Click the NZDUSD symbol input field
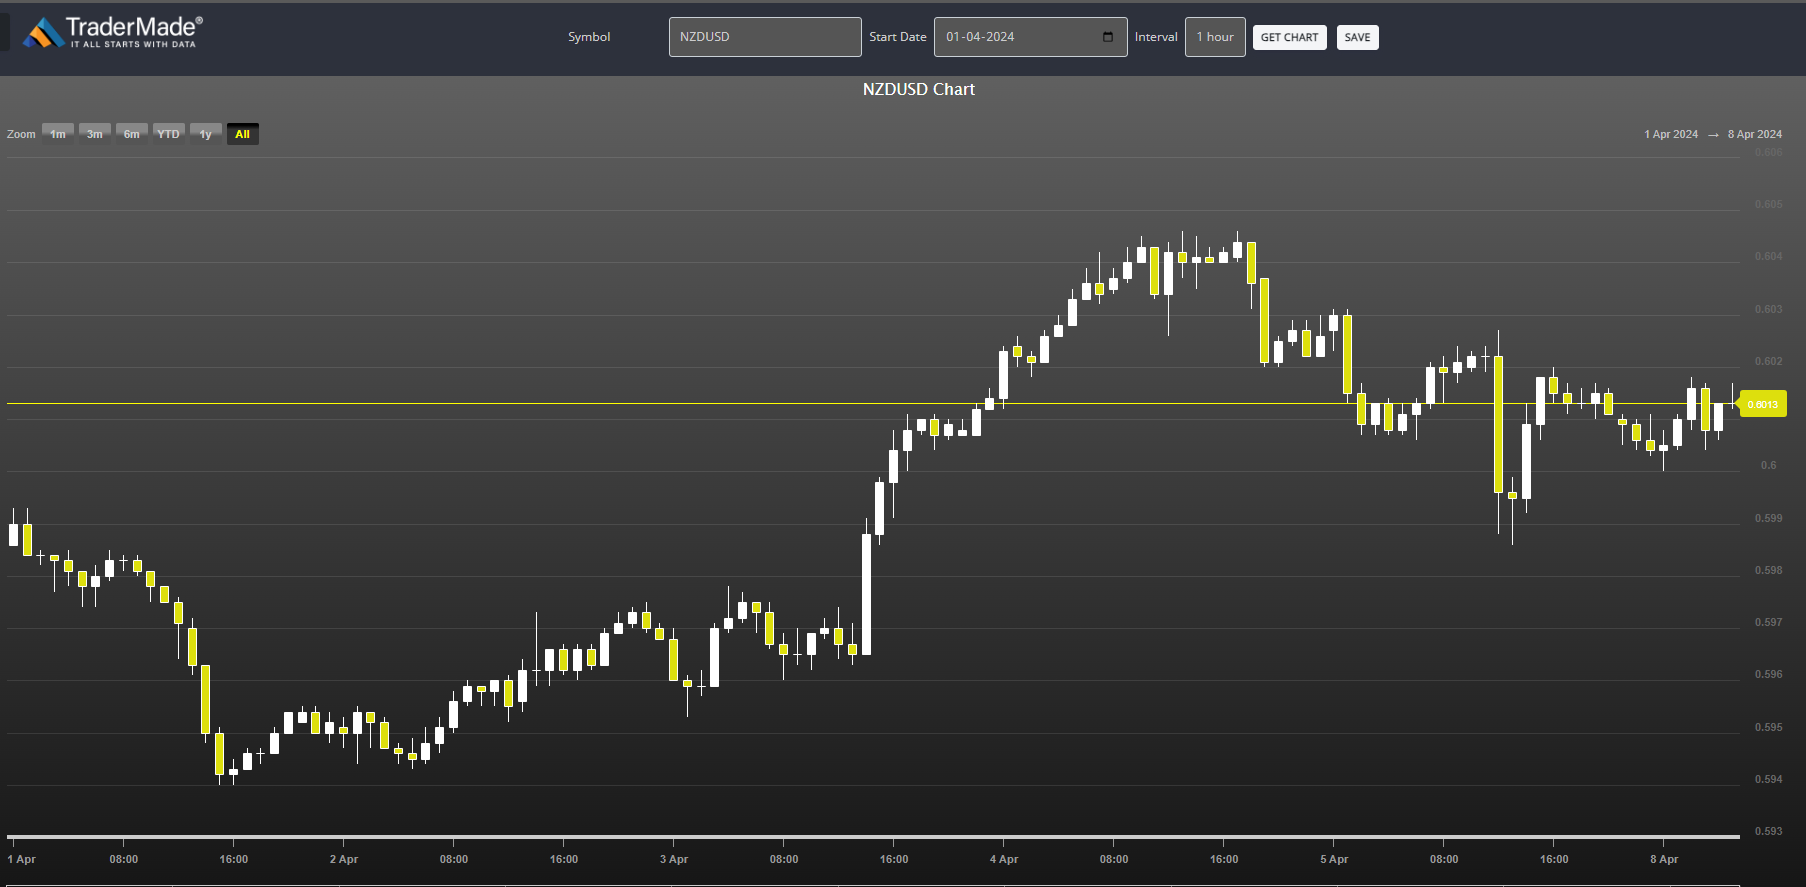This screenshot has height=887, width=1806. click(x=765, y=37)
